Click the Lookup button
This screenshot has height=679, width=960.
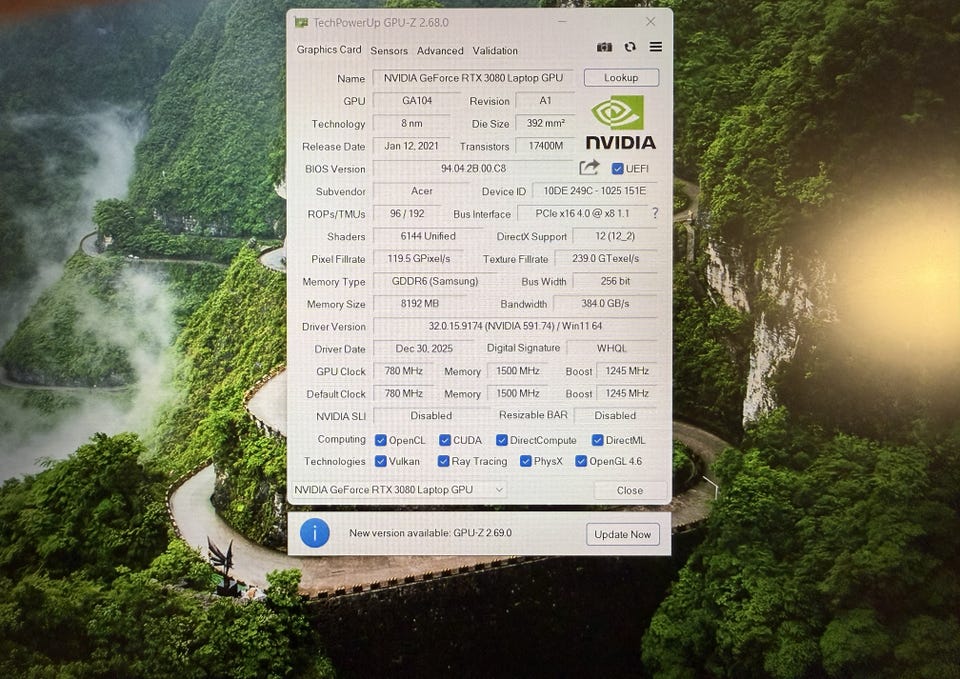pyautogui.click(x=621, y=78)
